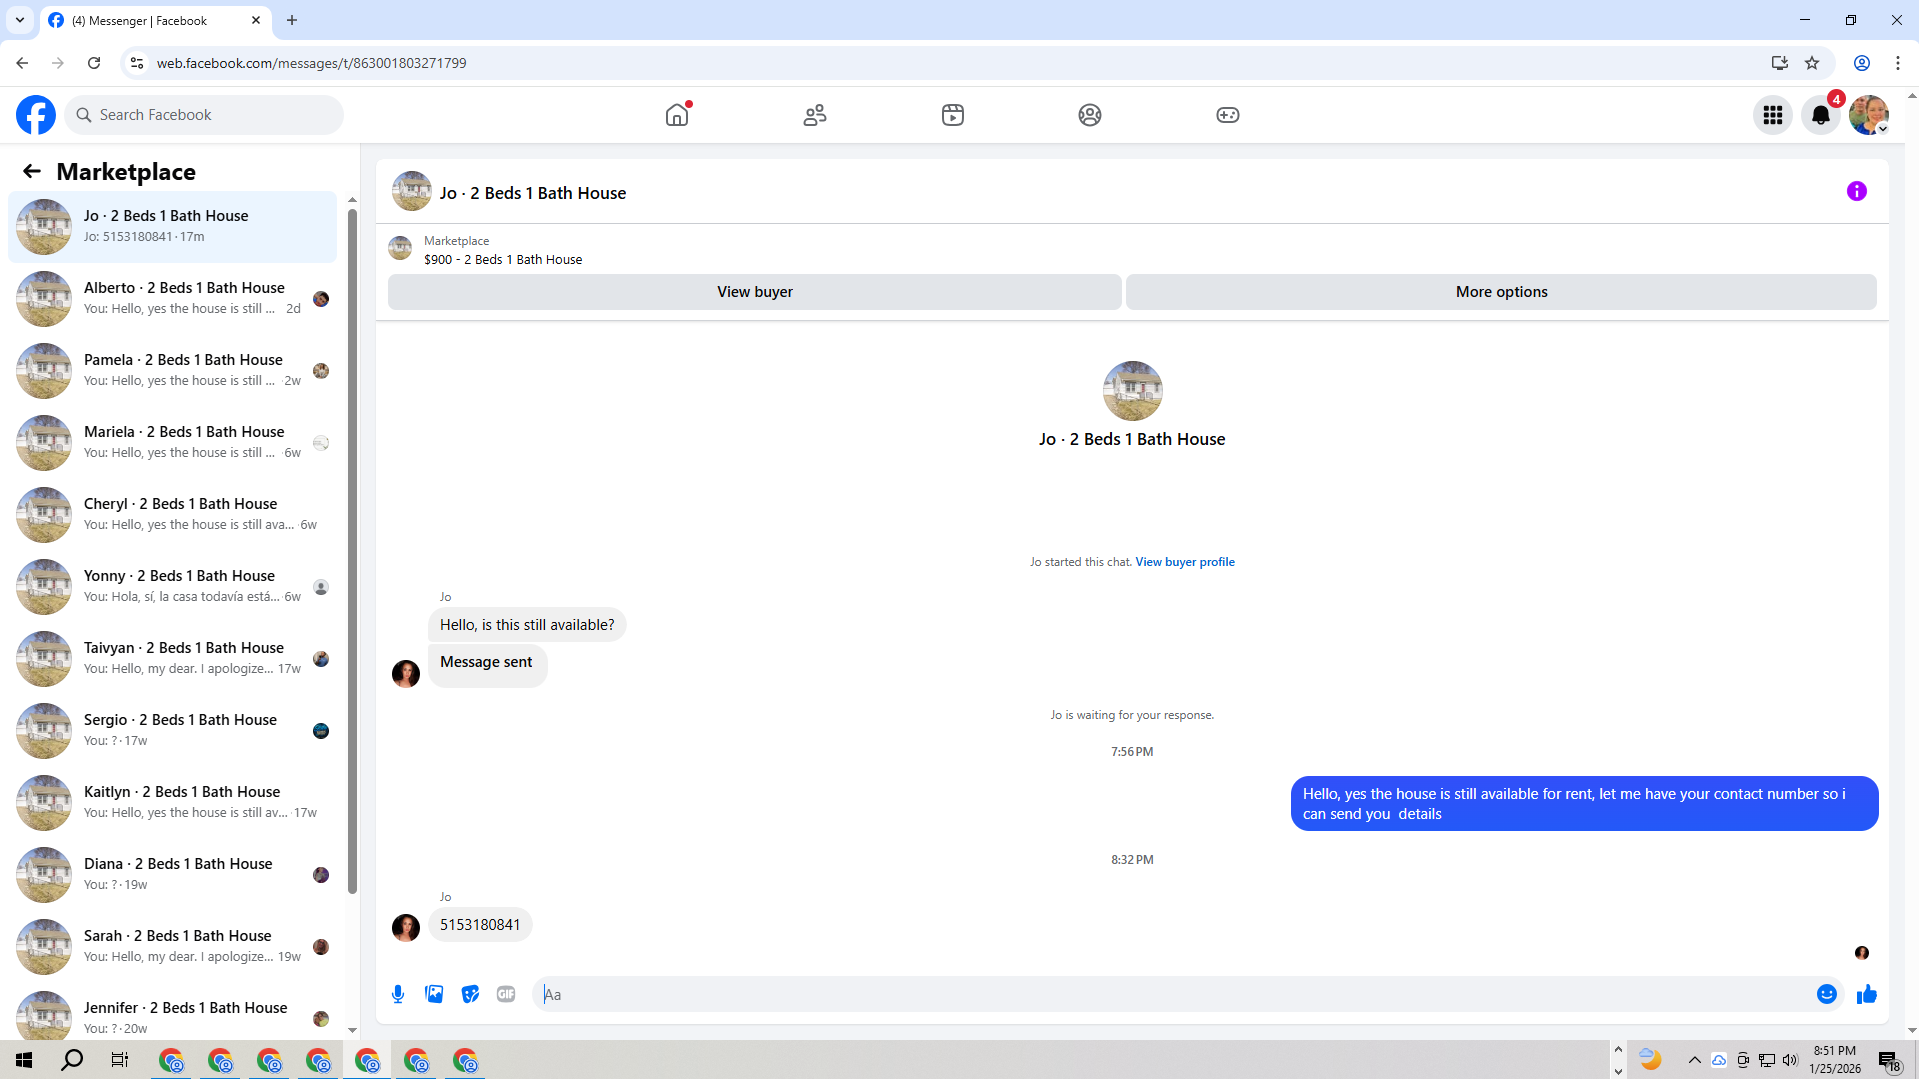Screen dimensions: 1919x1079
Task: Click the 'Hello, is this still available?' message
Action: click(x=527, y=625)
